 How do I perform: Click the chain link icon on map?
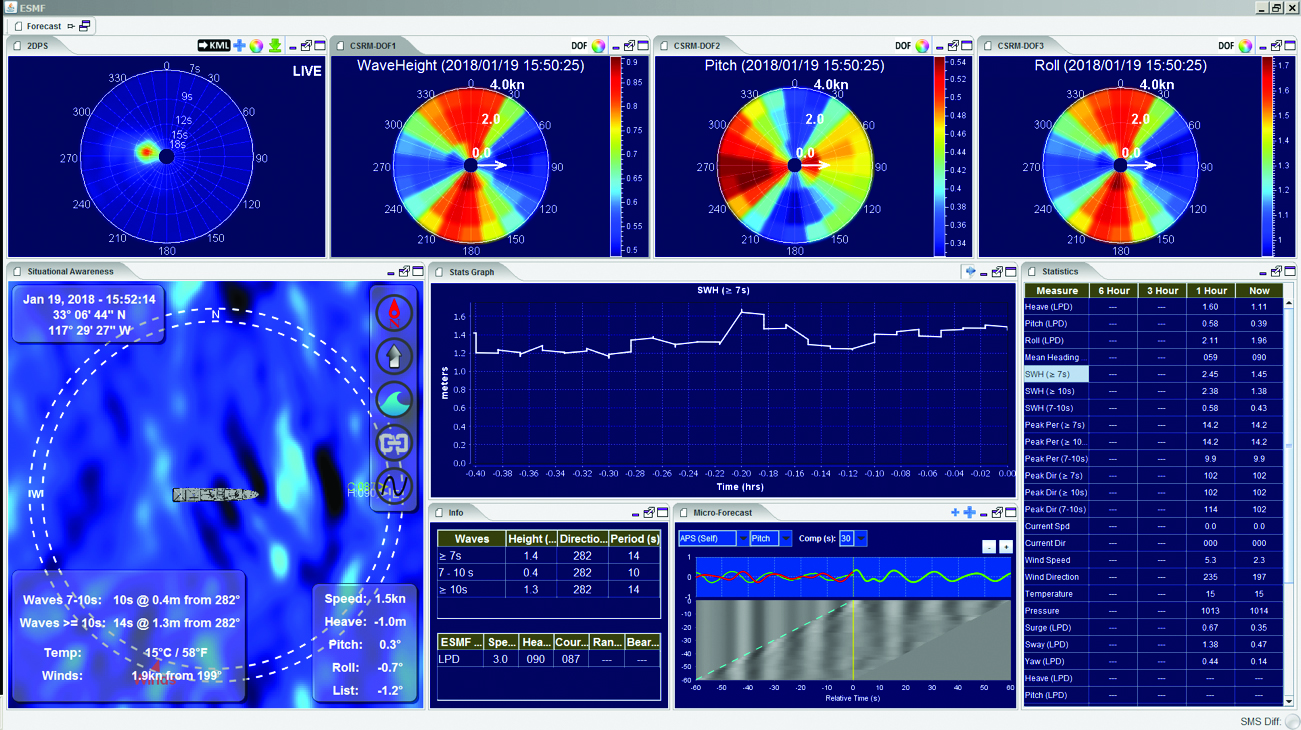pyautogui.click(x=393, y=443)
